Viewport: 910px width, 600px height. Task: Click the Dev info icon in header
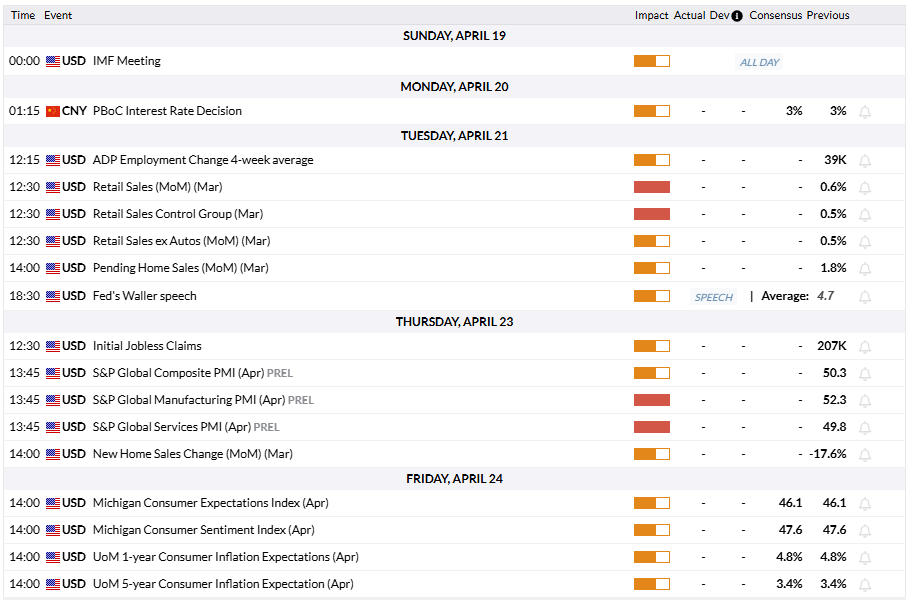(737, 16)
